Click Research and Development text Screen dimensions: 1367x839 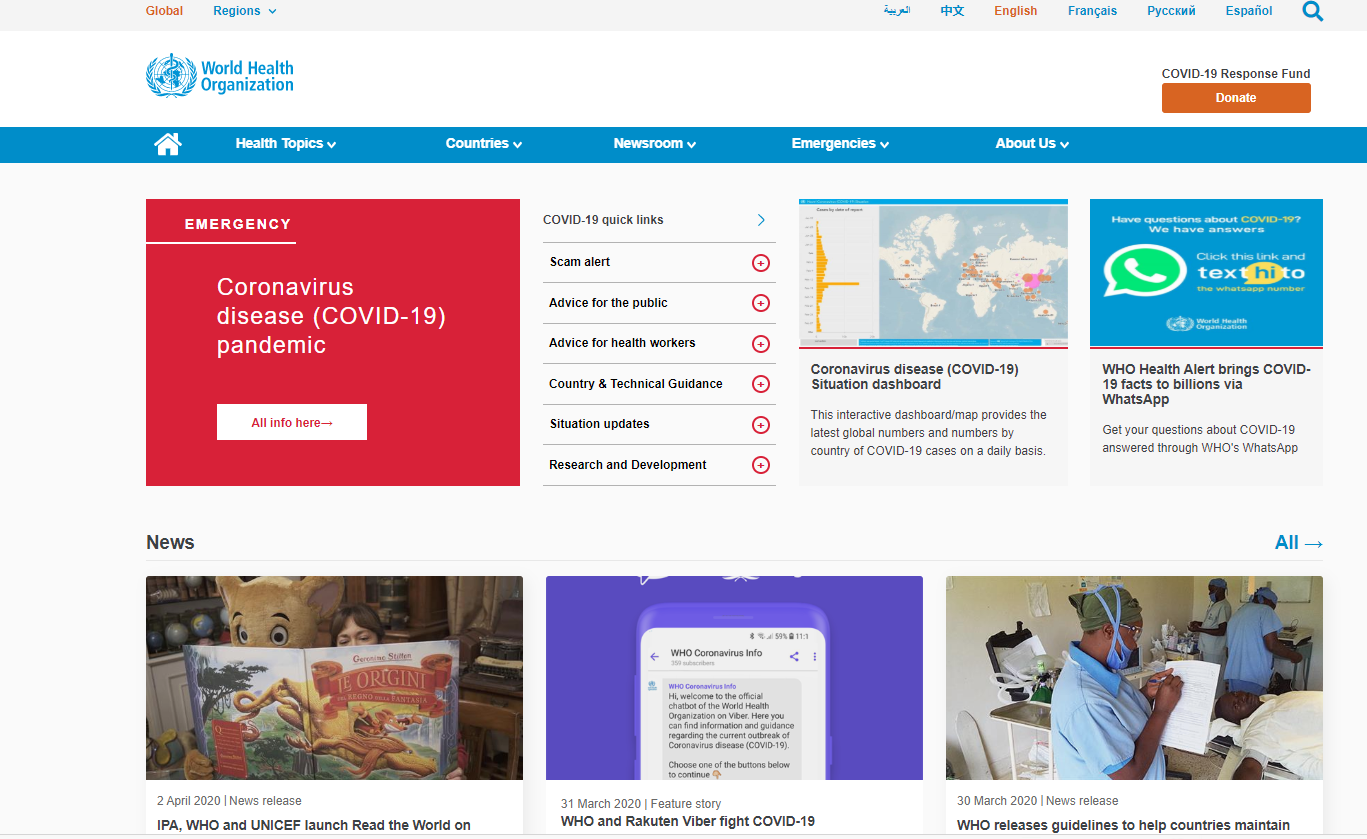tap(628, 465)
